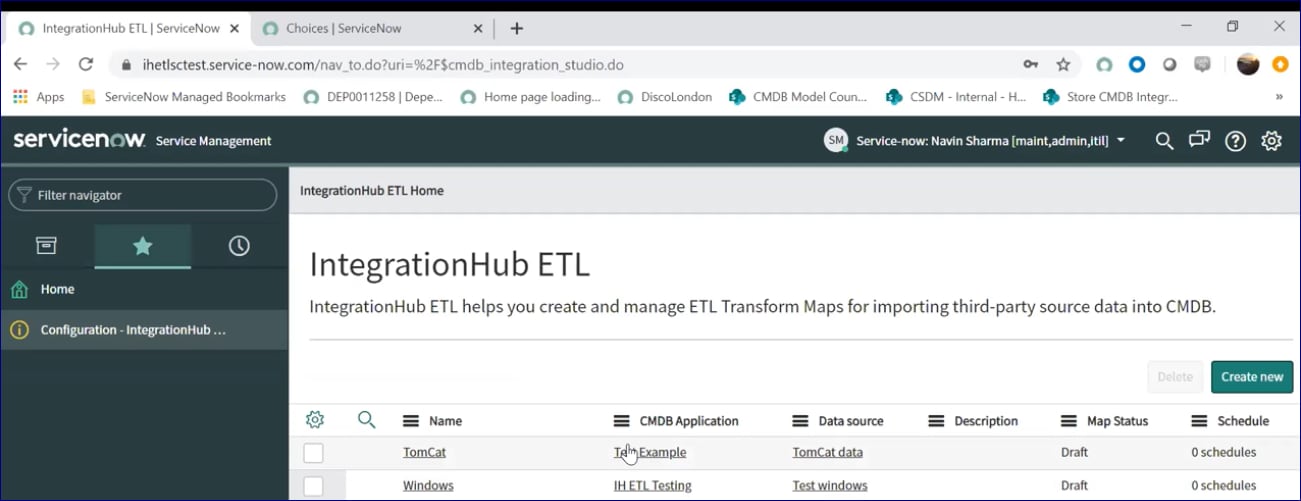The width and height of the screenshot is (1301, 501).
Task: Click 0 schedules in Windows row
Action: pos(1224,485)
